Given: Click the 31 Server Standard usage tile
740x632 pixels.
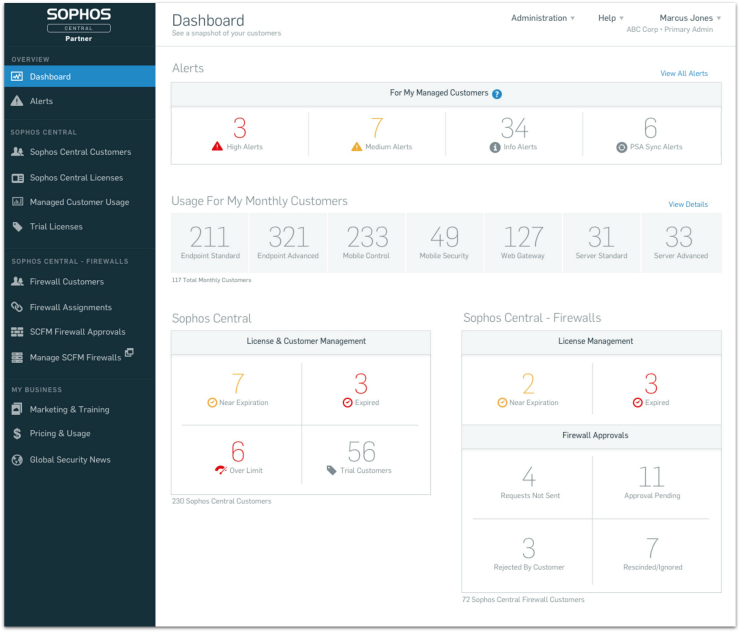Looking at the screenshot, I should tap(601, 243).
